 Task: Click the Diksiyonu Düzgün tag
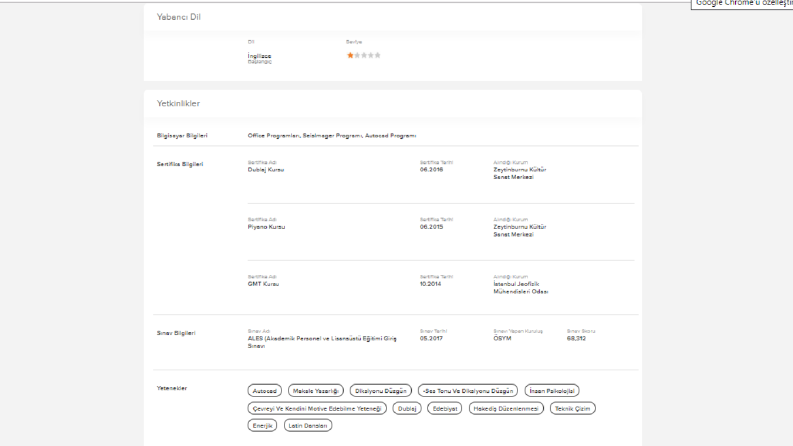pos(381,391)
